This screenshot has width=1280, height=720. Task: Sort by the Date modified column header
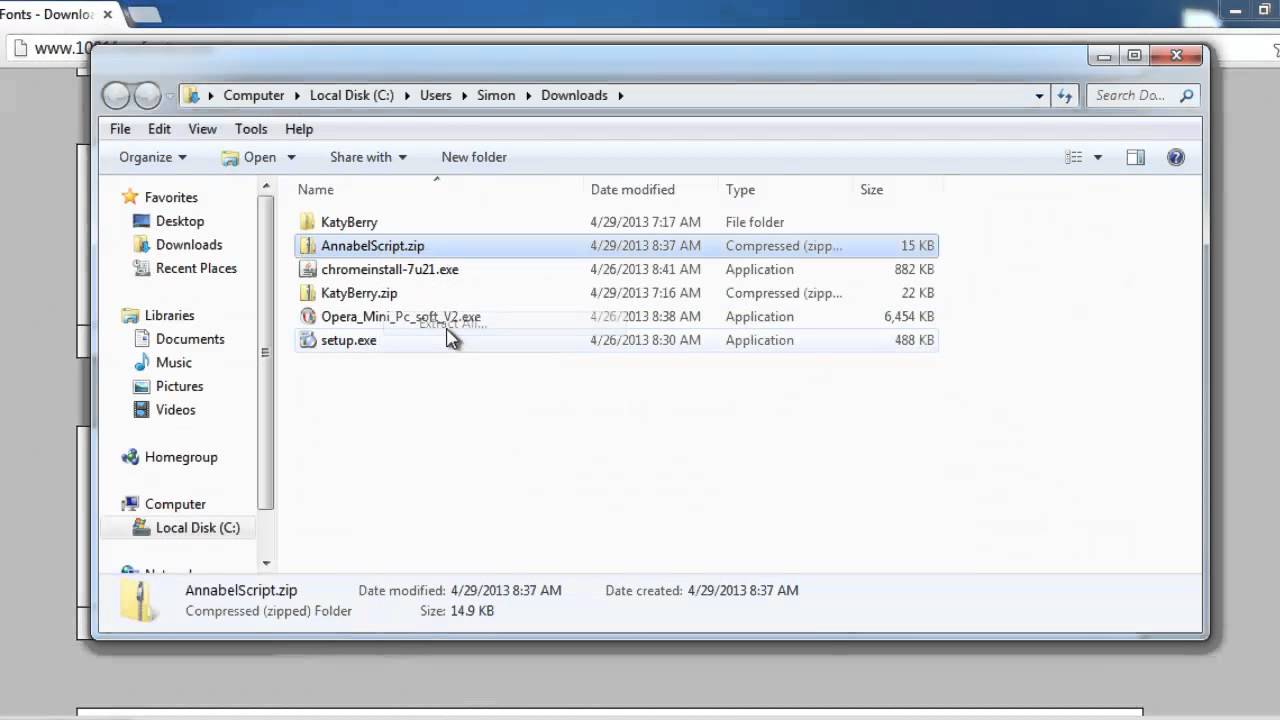651,189
